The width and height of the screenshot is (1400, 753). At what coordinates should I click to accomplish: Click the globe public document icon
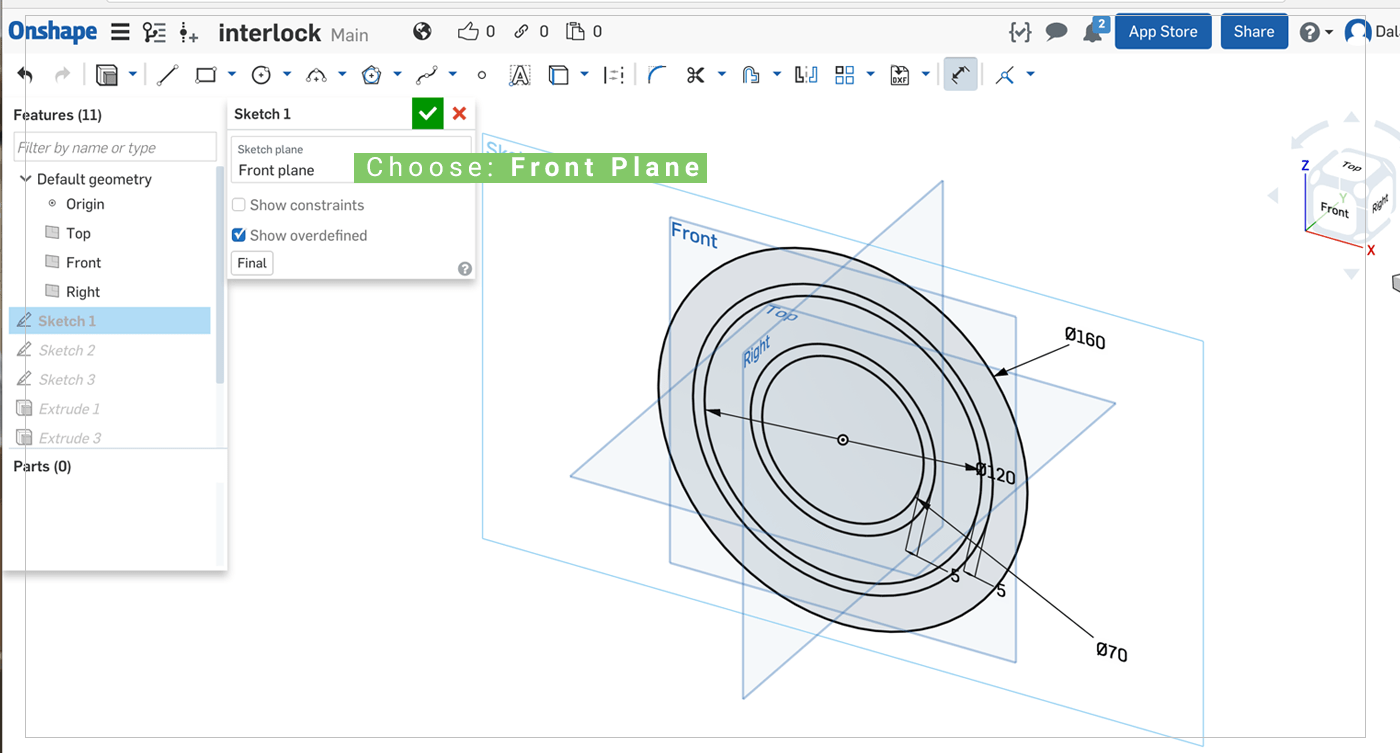point(422,32)
